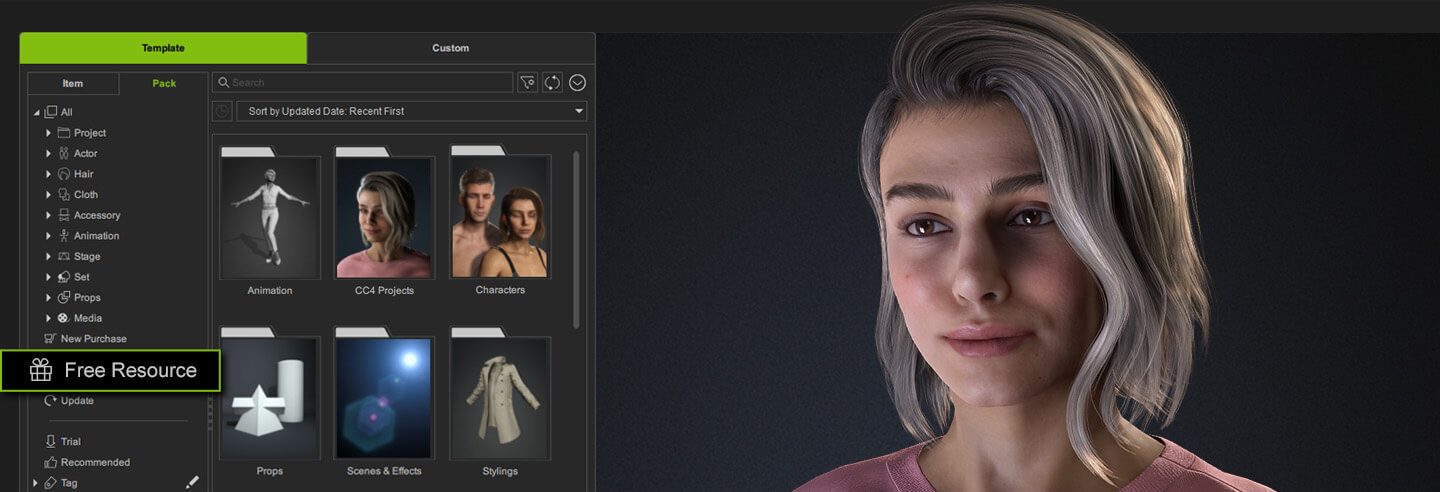Open the Free Resource gift item
The height and width of the screenshot is (492, 1440).
pyautogui.click(x=111, y=370)
